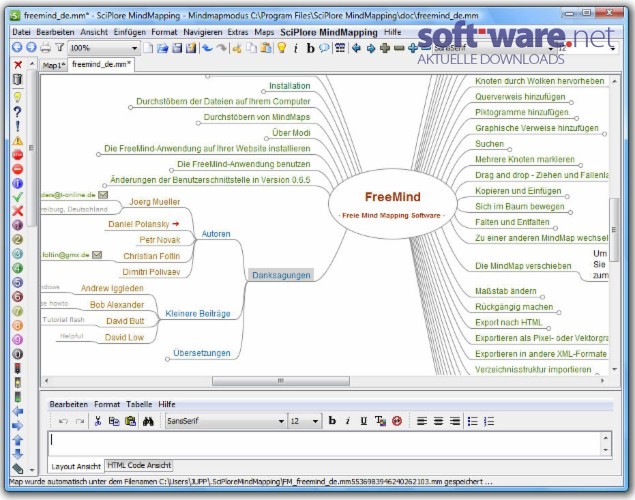Image resolution: width=635 pixels, height=500 pixels.
Task: Expand the Übersetzungen node
Action: pyautogui.click(x=167, y=359)
